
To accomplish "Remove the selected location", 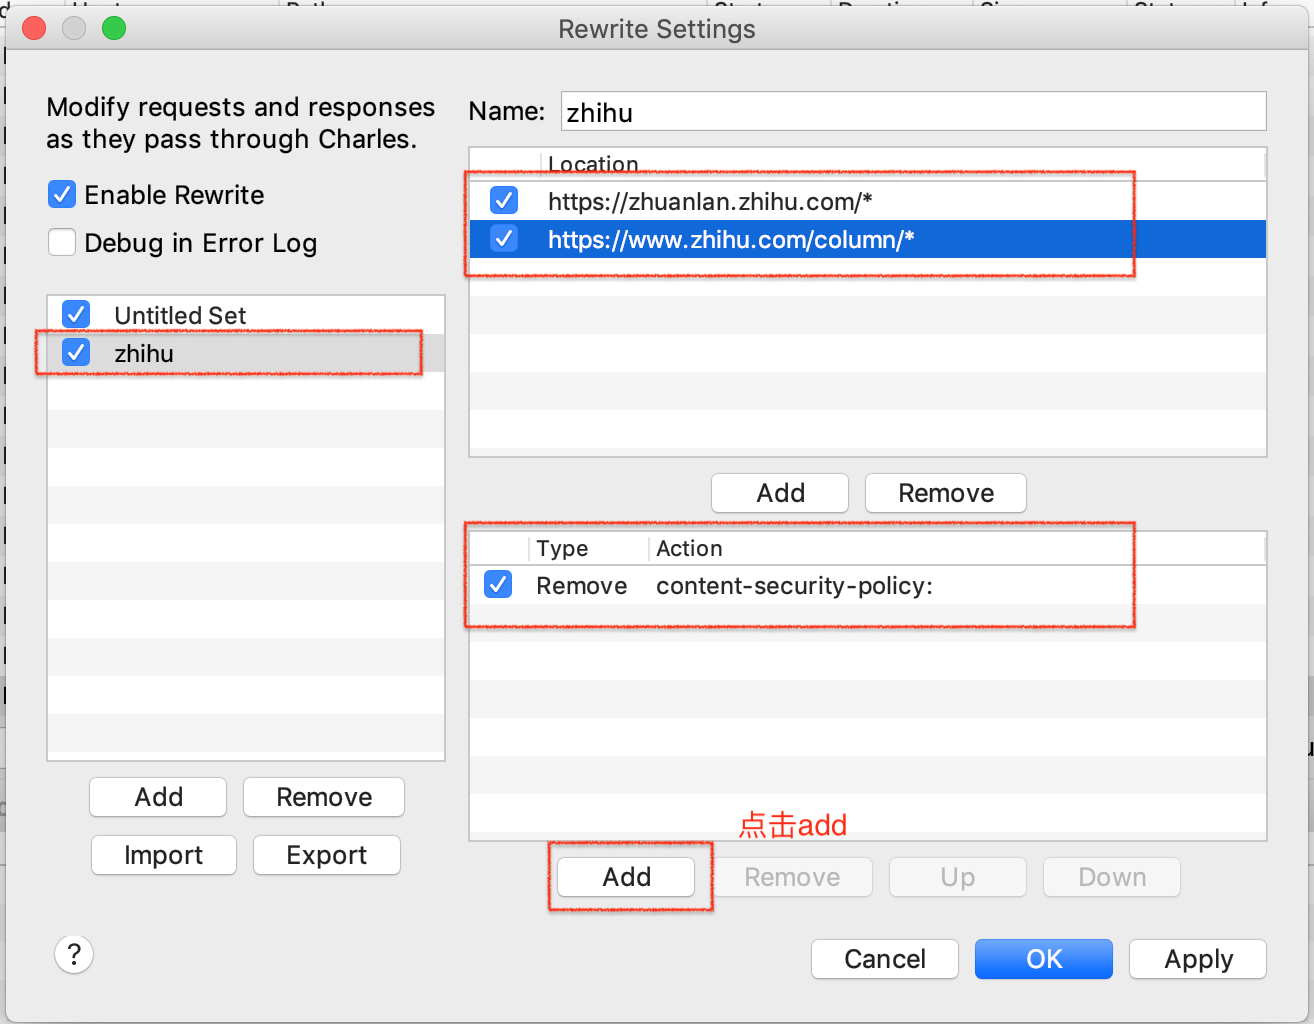I will point(945,493).
